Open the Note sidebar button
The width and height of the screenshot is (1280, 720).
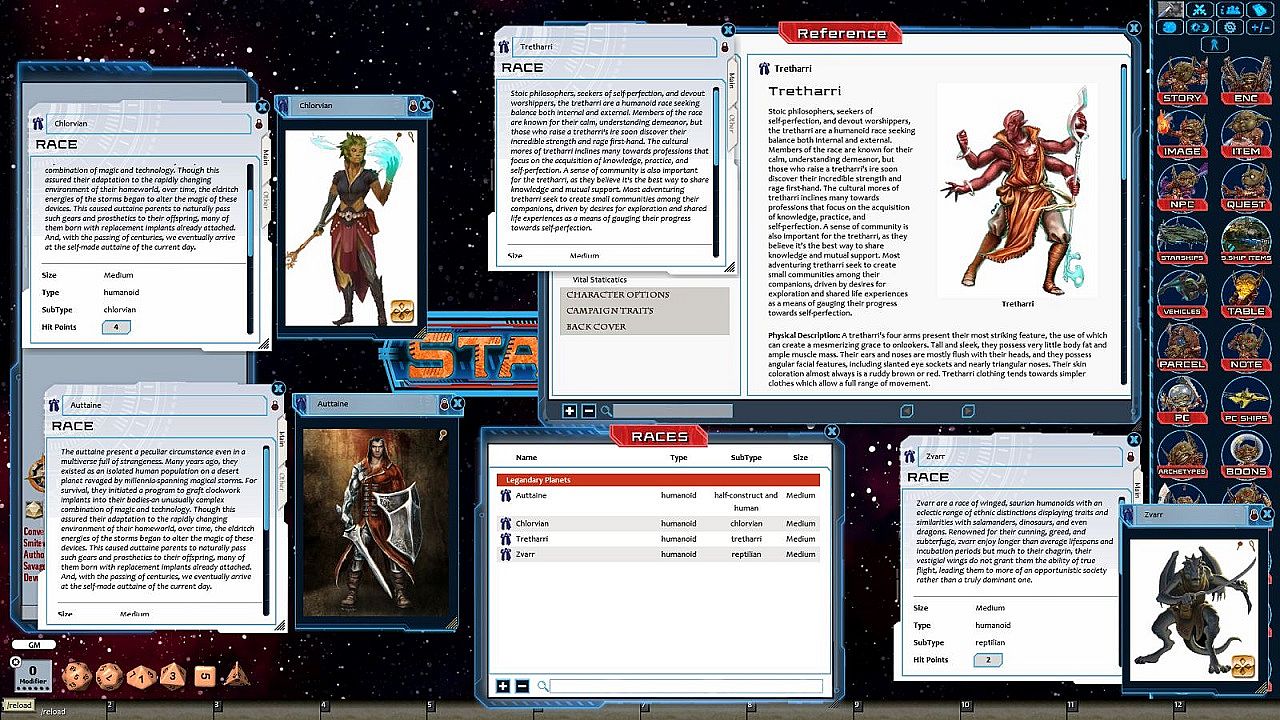click(1246, 346)
